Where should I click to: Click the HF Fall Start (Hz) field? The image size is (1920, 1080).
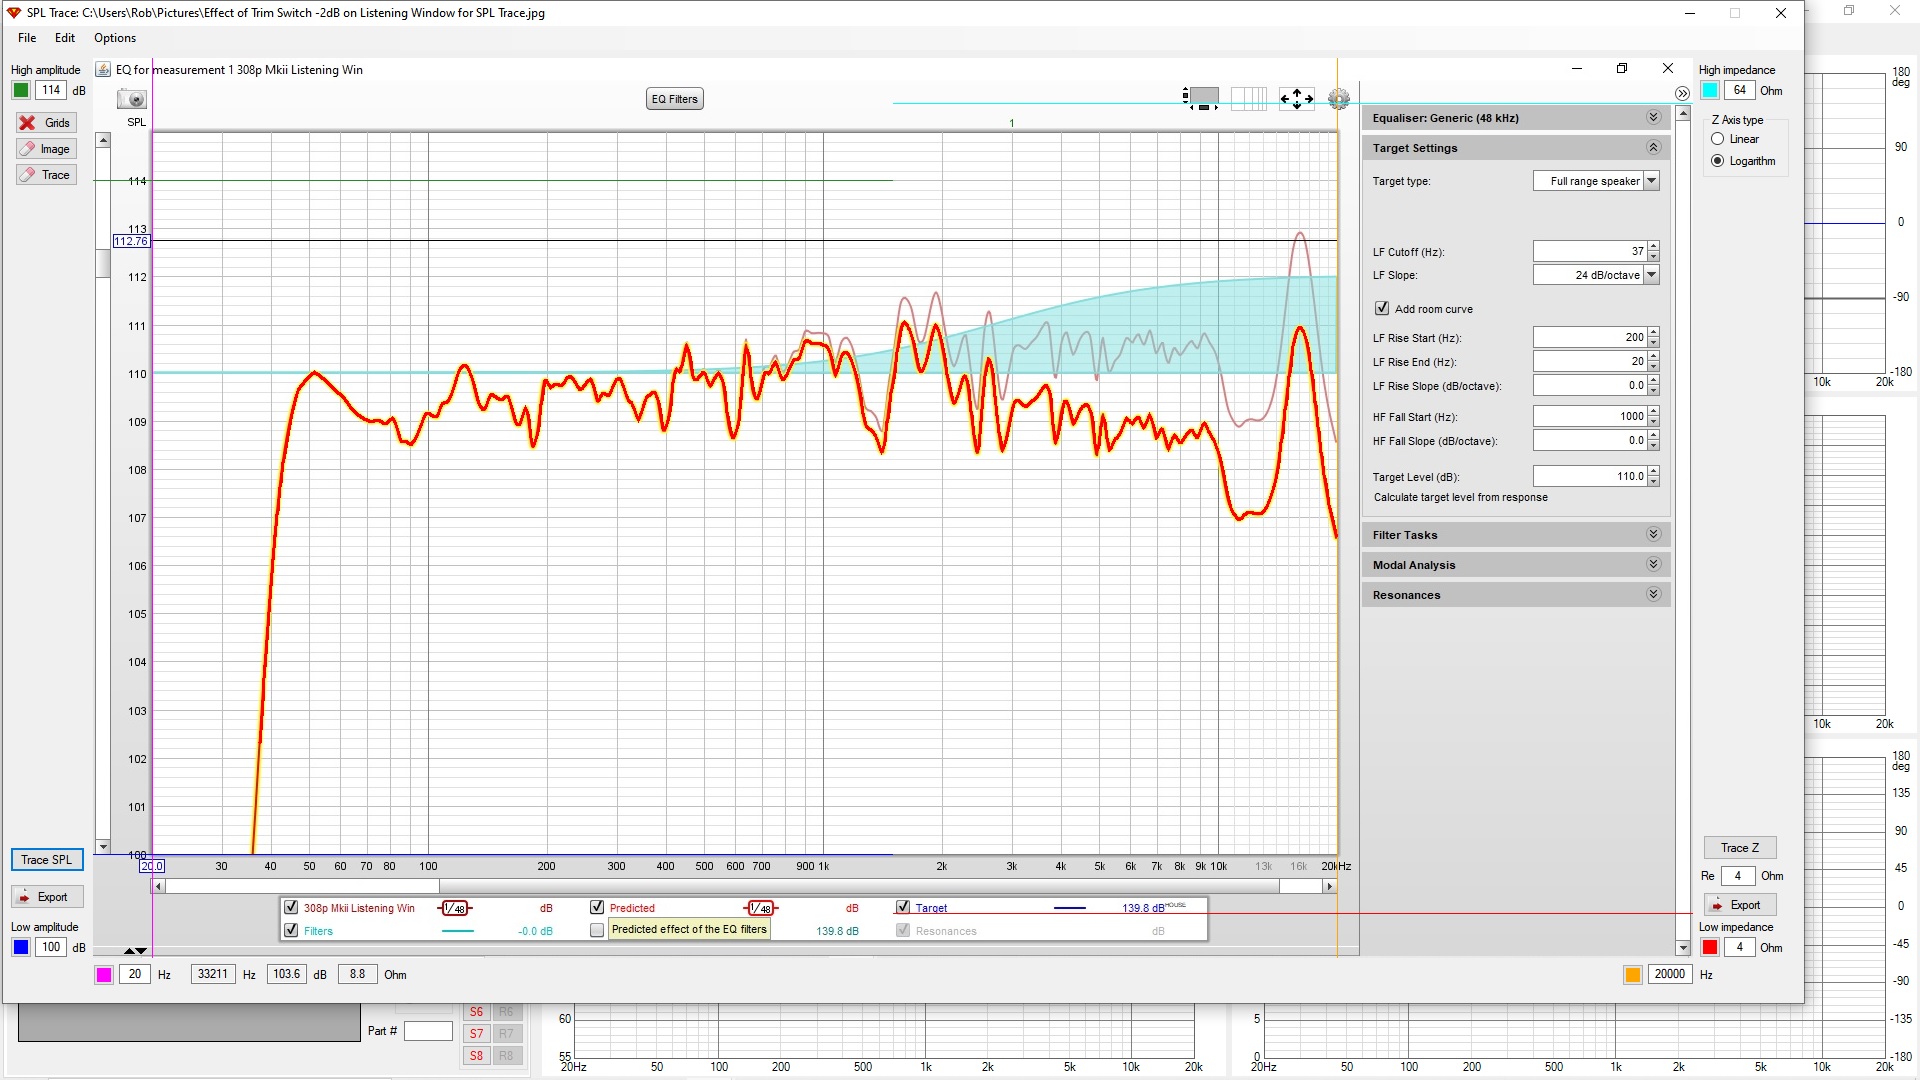pos(1590,416)
